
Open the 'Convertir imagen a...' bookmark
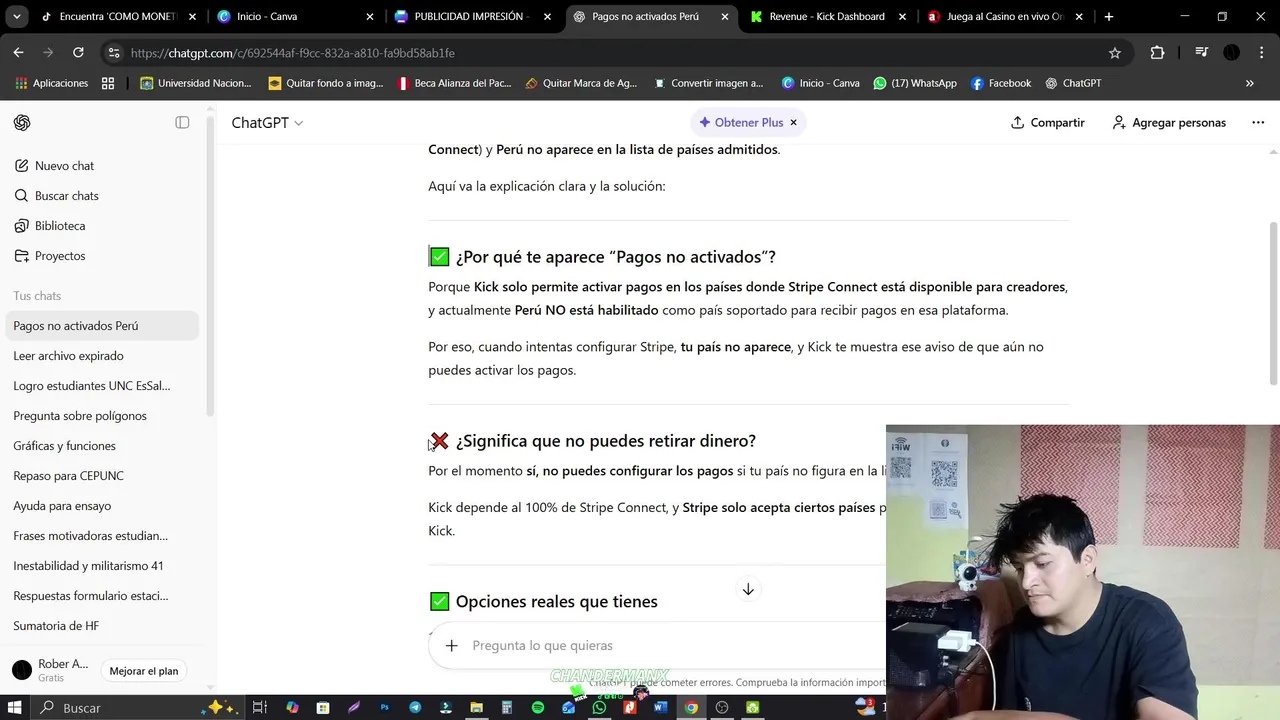[708, 83]
